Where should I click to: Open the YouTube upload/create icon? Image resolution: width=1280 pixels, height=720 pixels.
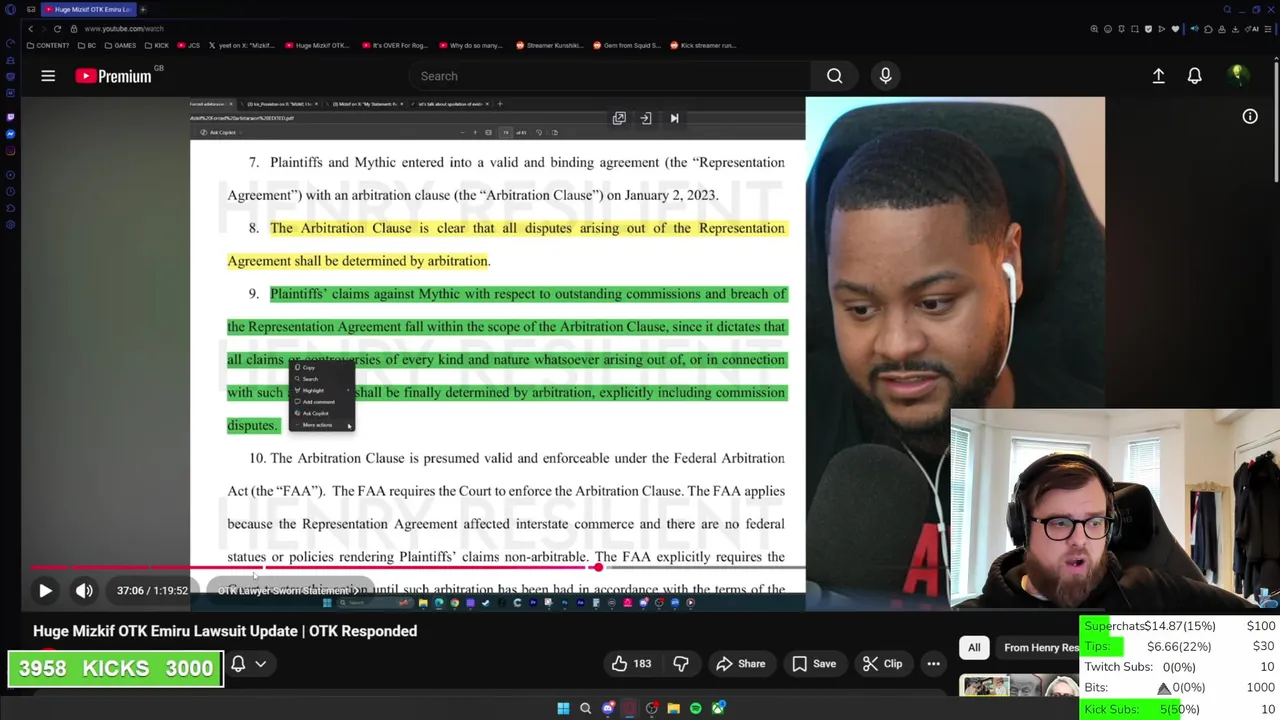(1158, 76)
